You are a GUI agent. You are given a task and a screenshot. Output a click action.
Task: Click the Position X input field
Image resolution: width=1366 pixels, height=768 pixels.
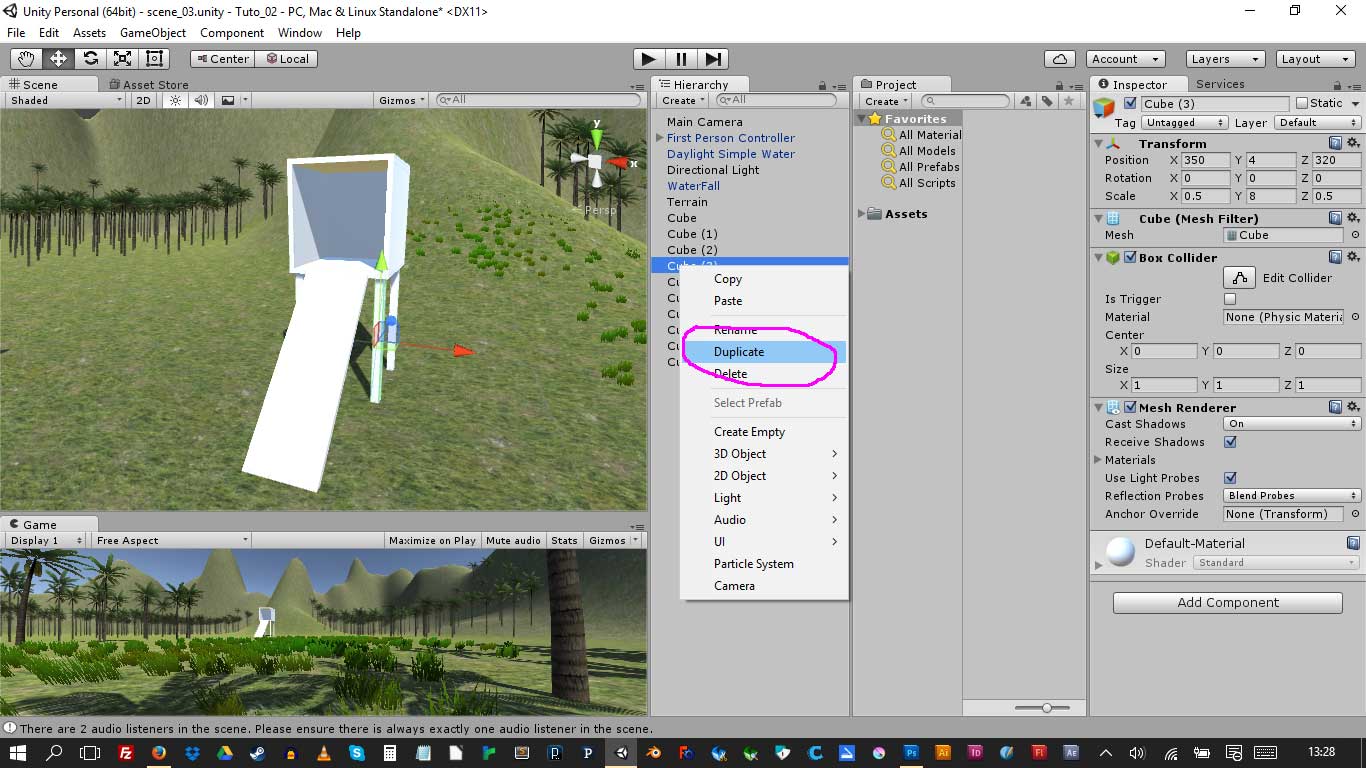[x=1205, y=160]
